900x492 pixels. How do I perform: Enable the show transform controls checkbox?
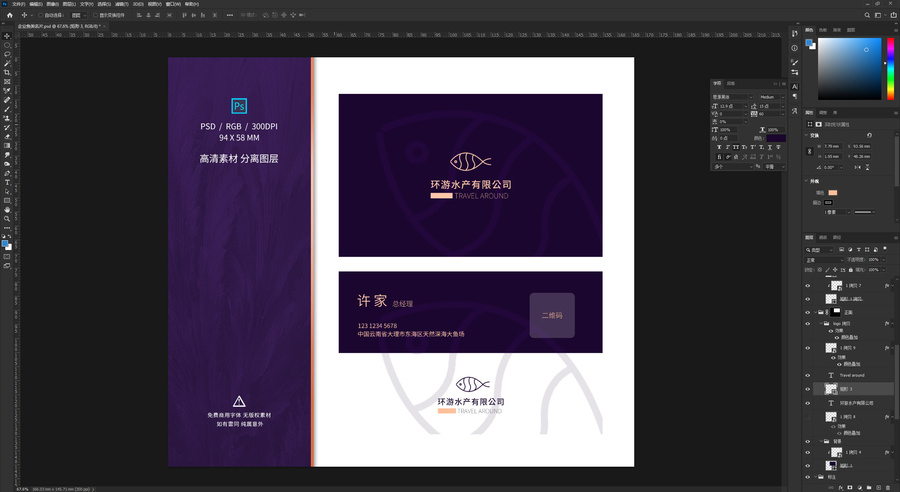coord(95,15)
